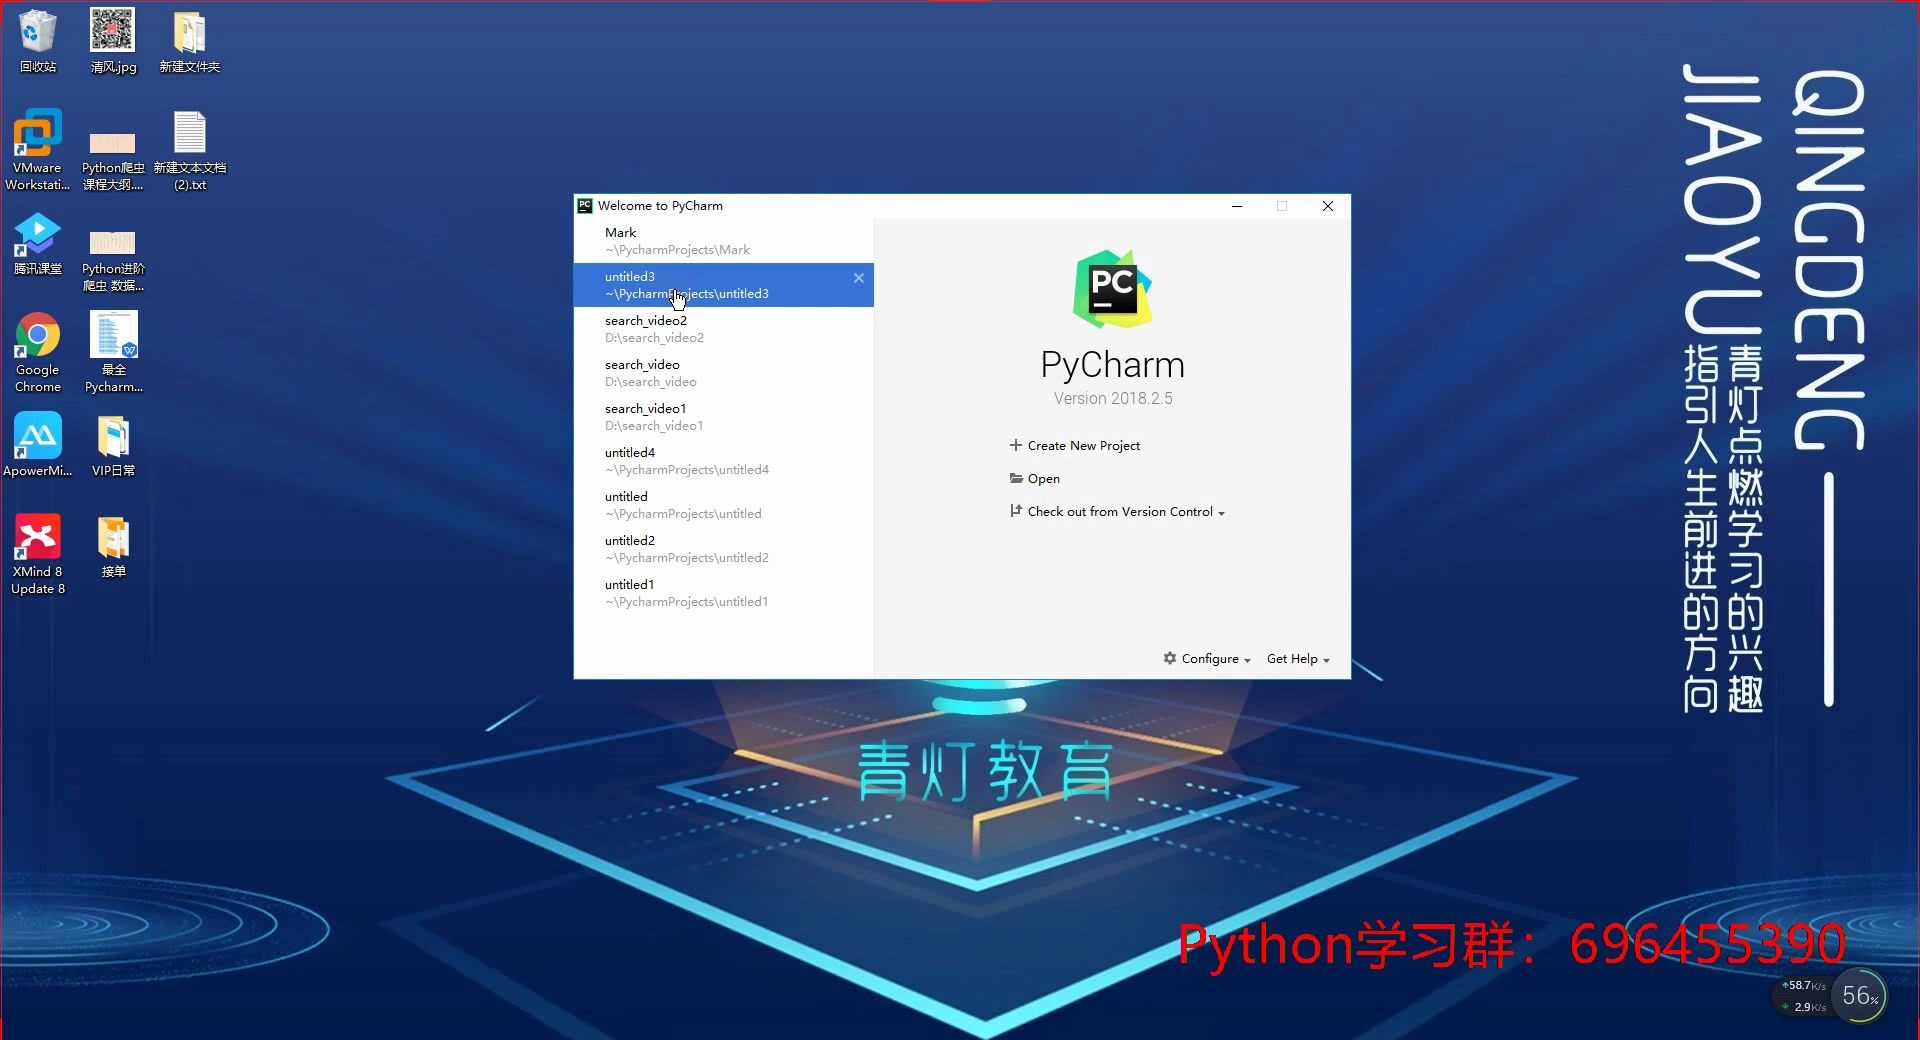Open the untitled1 recent project
1920x1040 pixels.
click(700, 592)
